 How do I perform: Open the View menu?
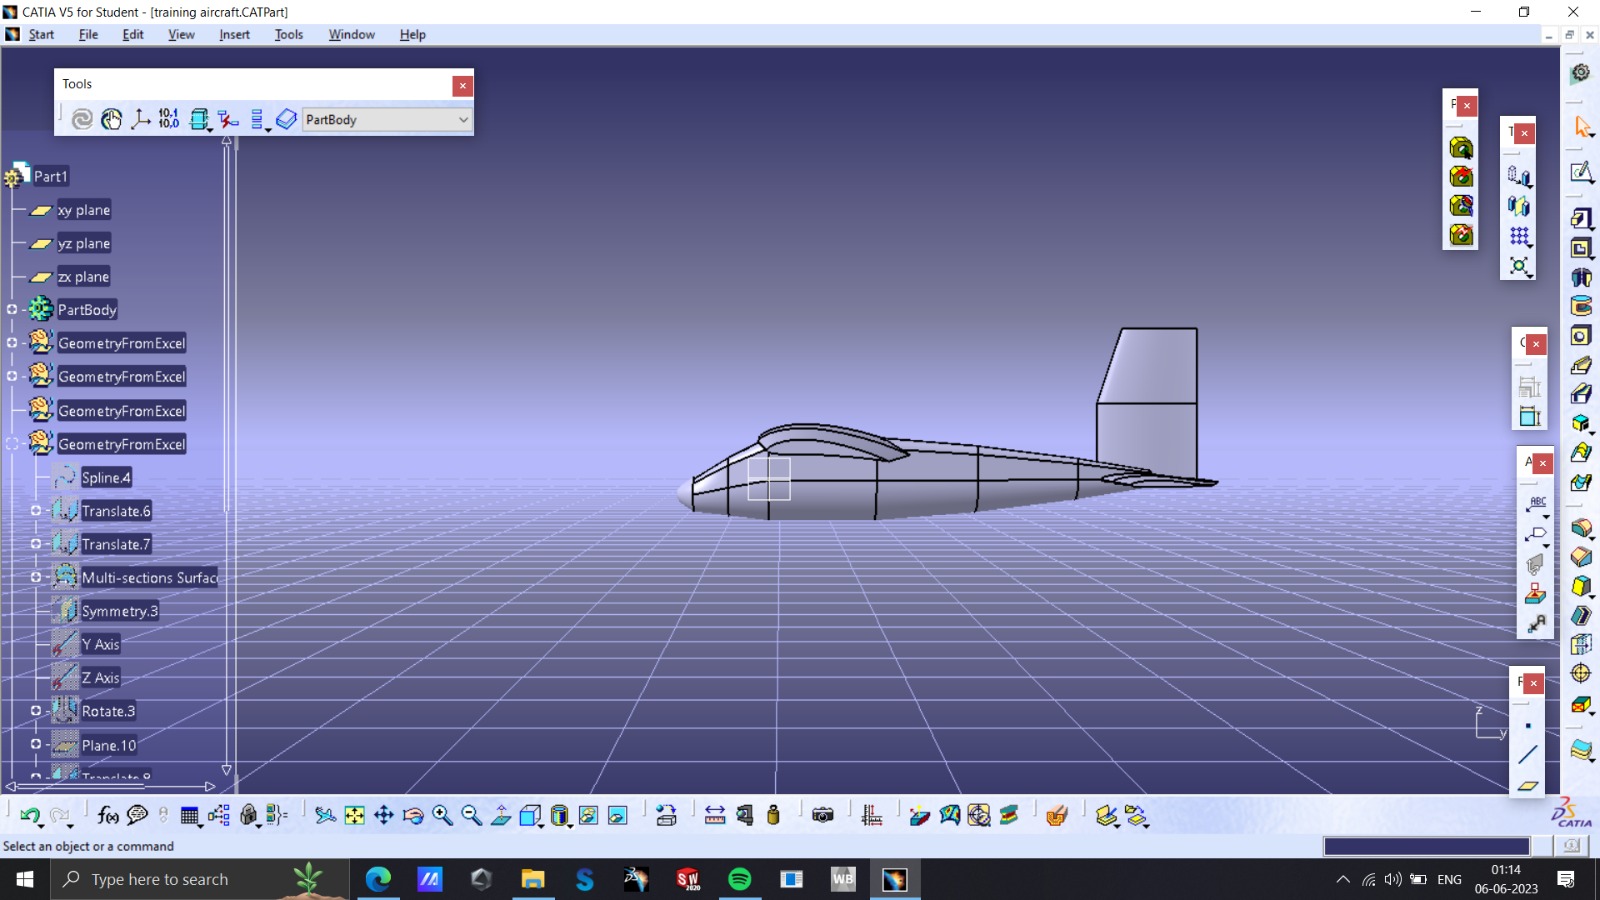click(x=181, y=34)
